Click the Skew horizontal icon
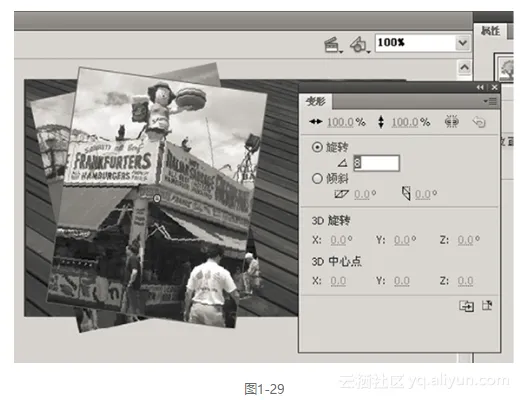The height and width of the screenshot is (400, 520). [341, 194]
